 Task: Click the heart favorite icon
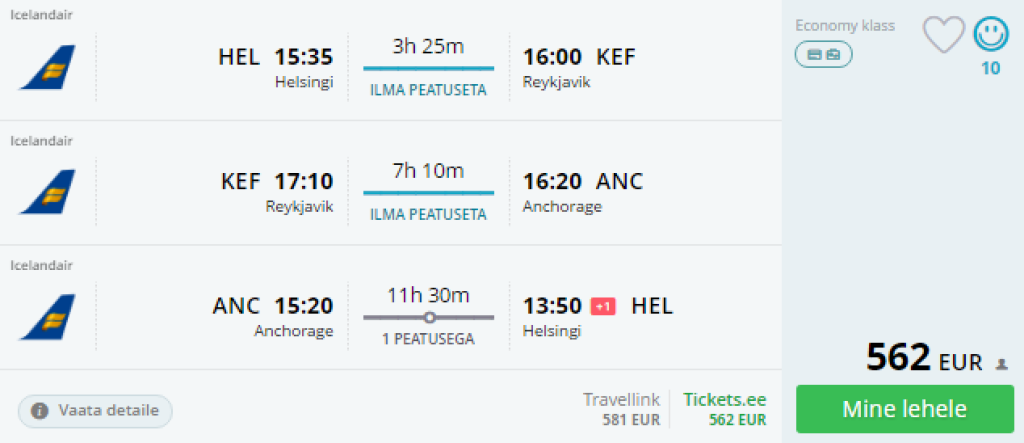tap(942, 35)
